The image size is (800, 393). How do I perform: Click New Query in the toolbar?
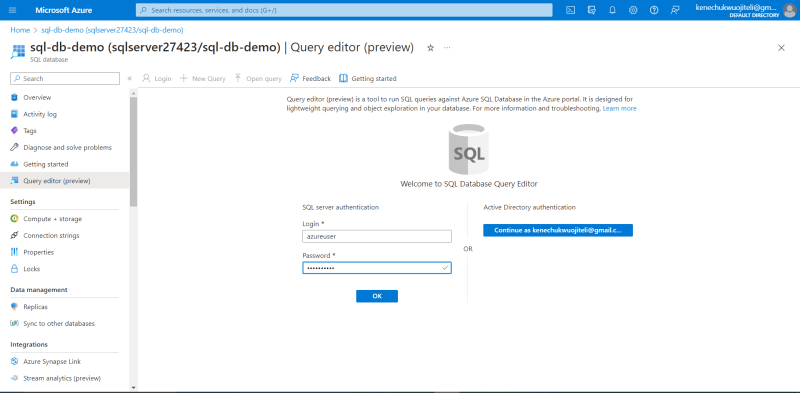(x=203, y=79)
